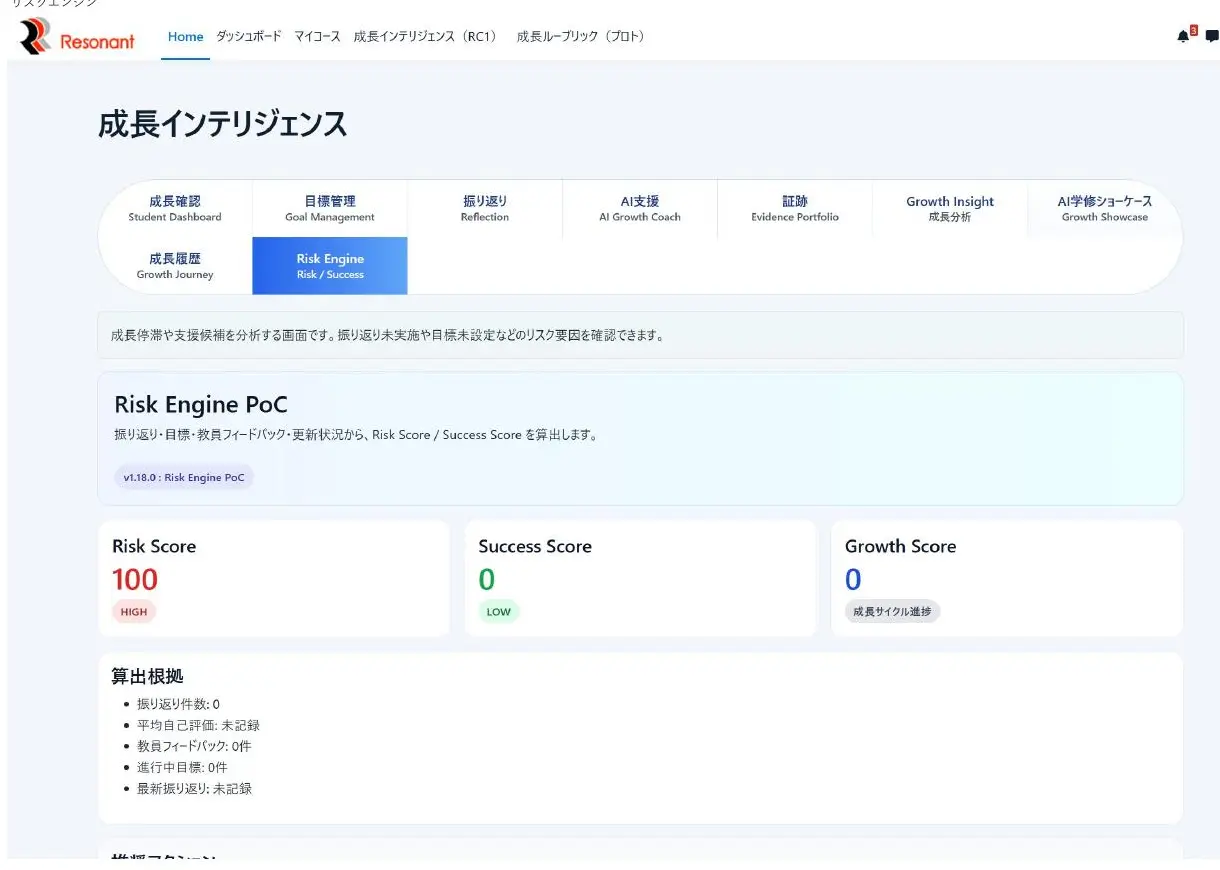Select the 振り返り Reflection tab
1220x870 pixels.
click(485, 208)
